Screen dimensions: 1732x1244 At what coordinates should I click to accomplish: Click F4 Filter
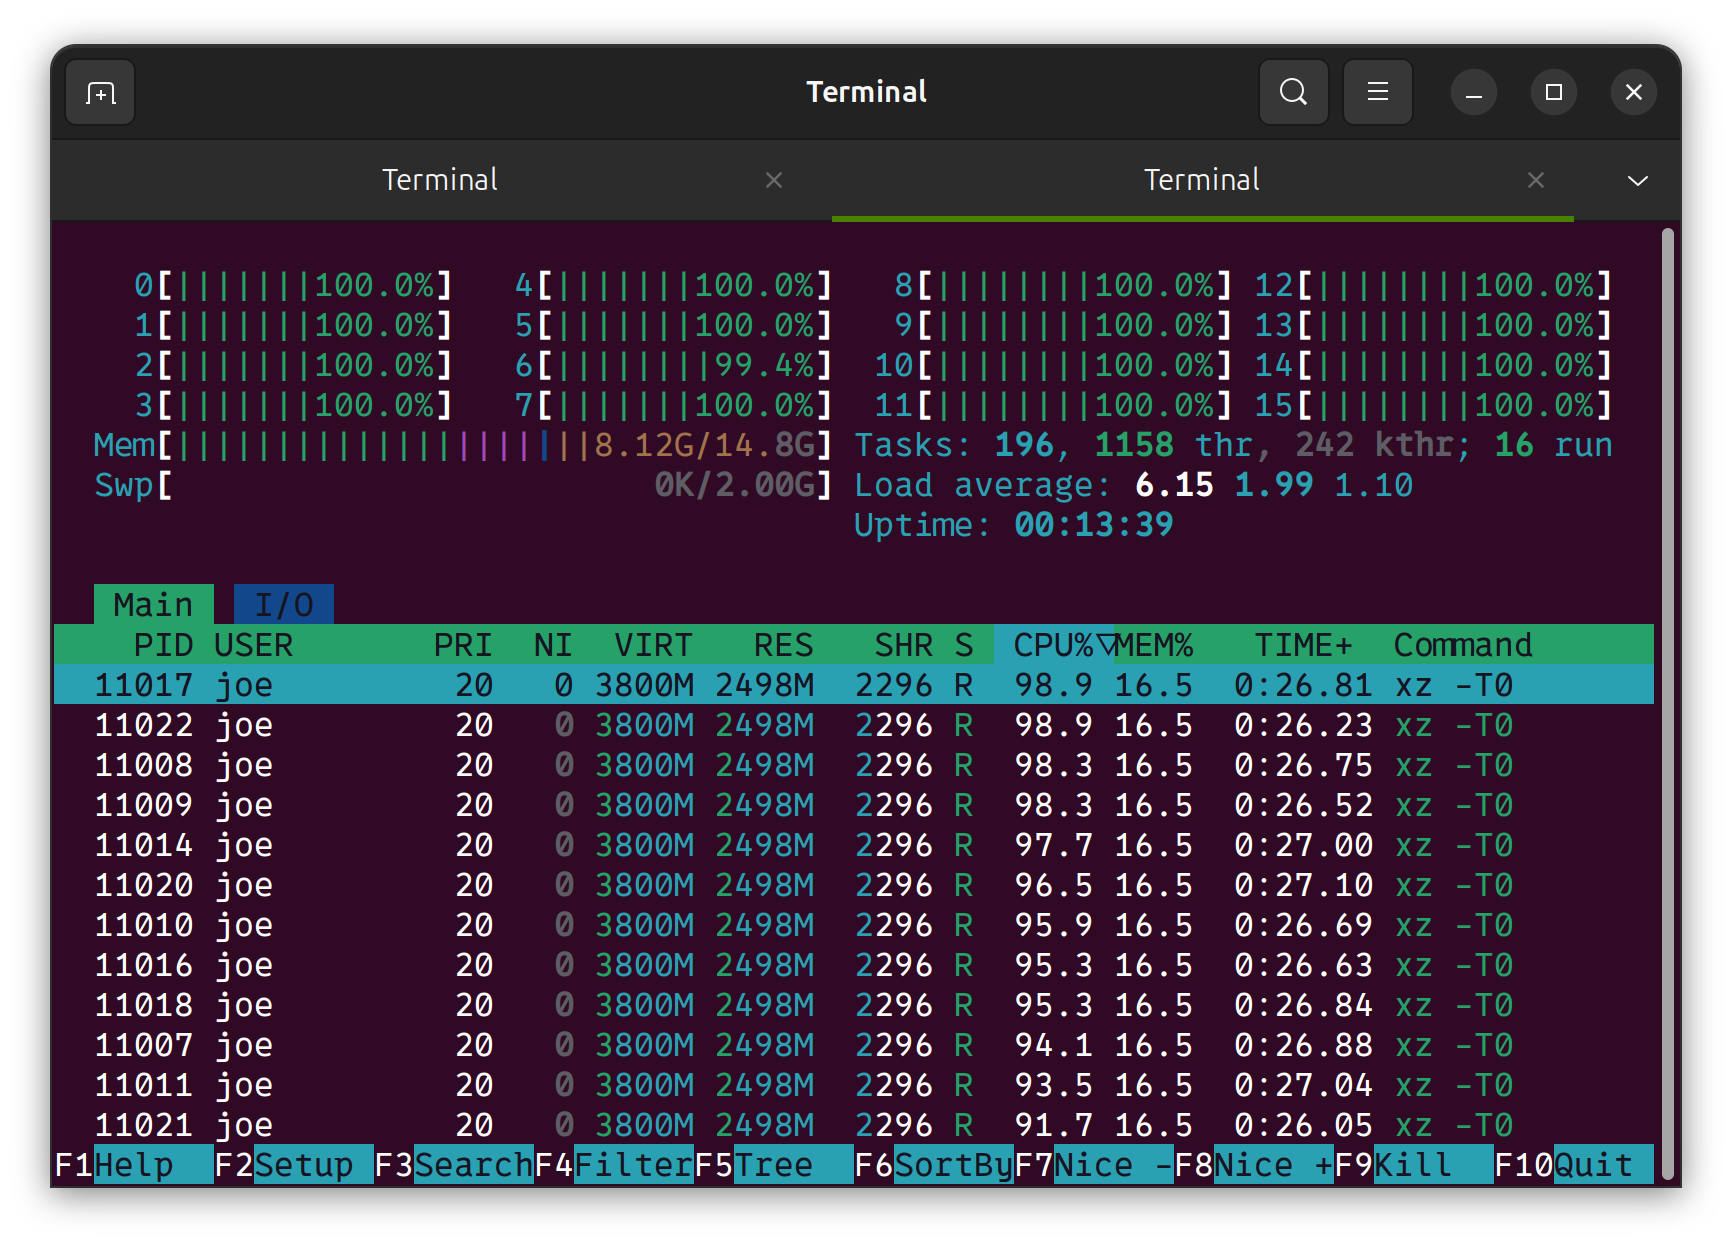coord(614,1165)
